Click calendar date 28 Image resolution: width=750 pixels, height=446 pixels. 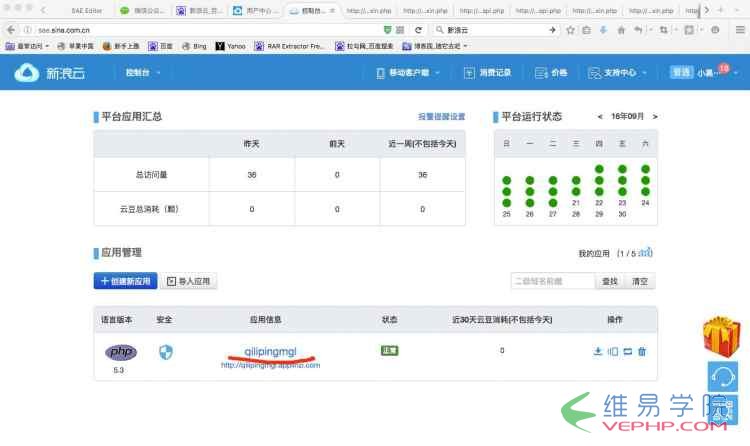[576, 214]
